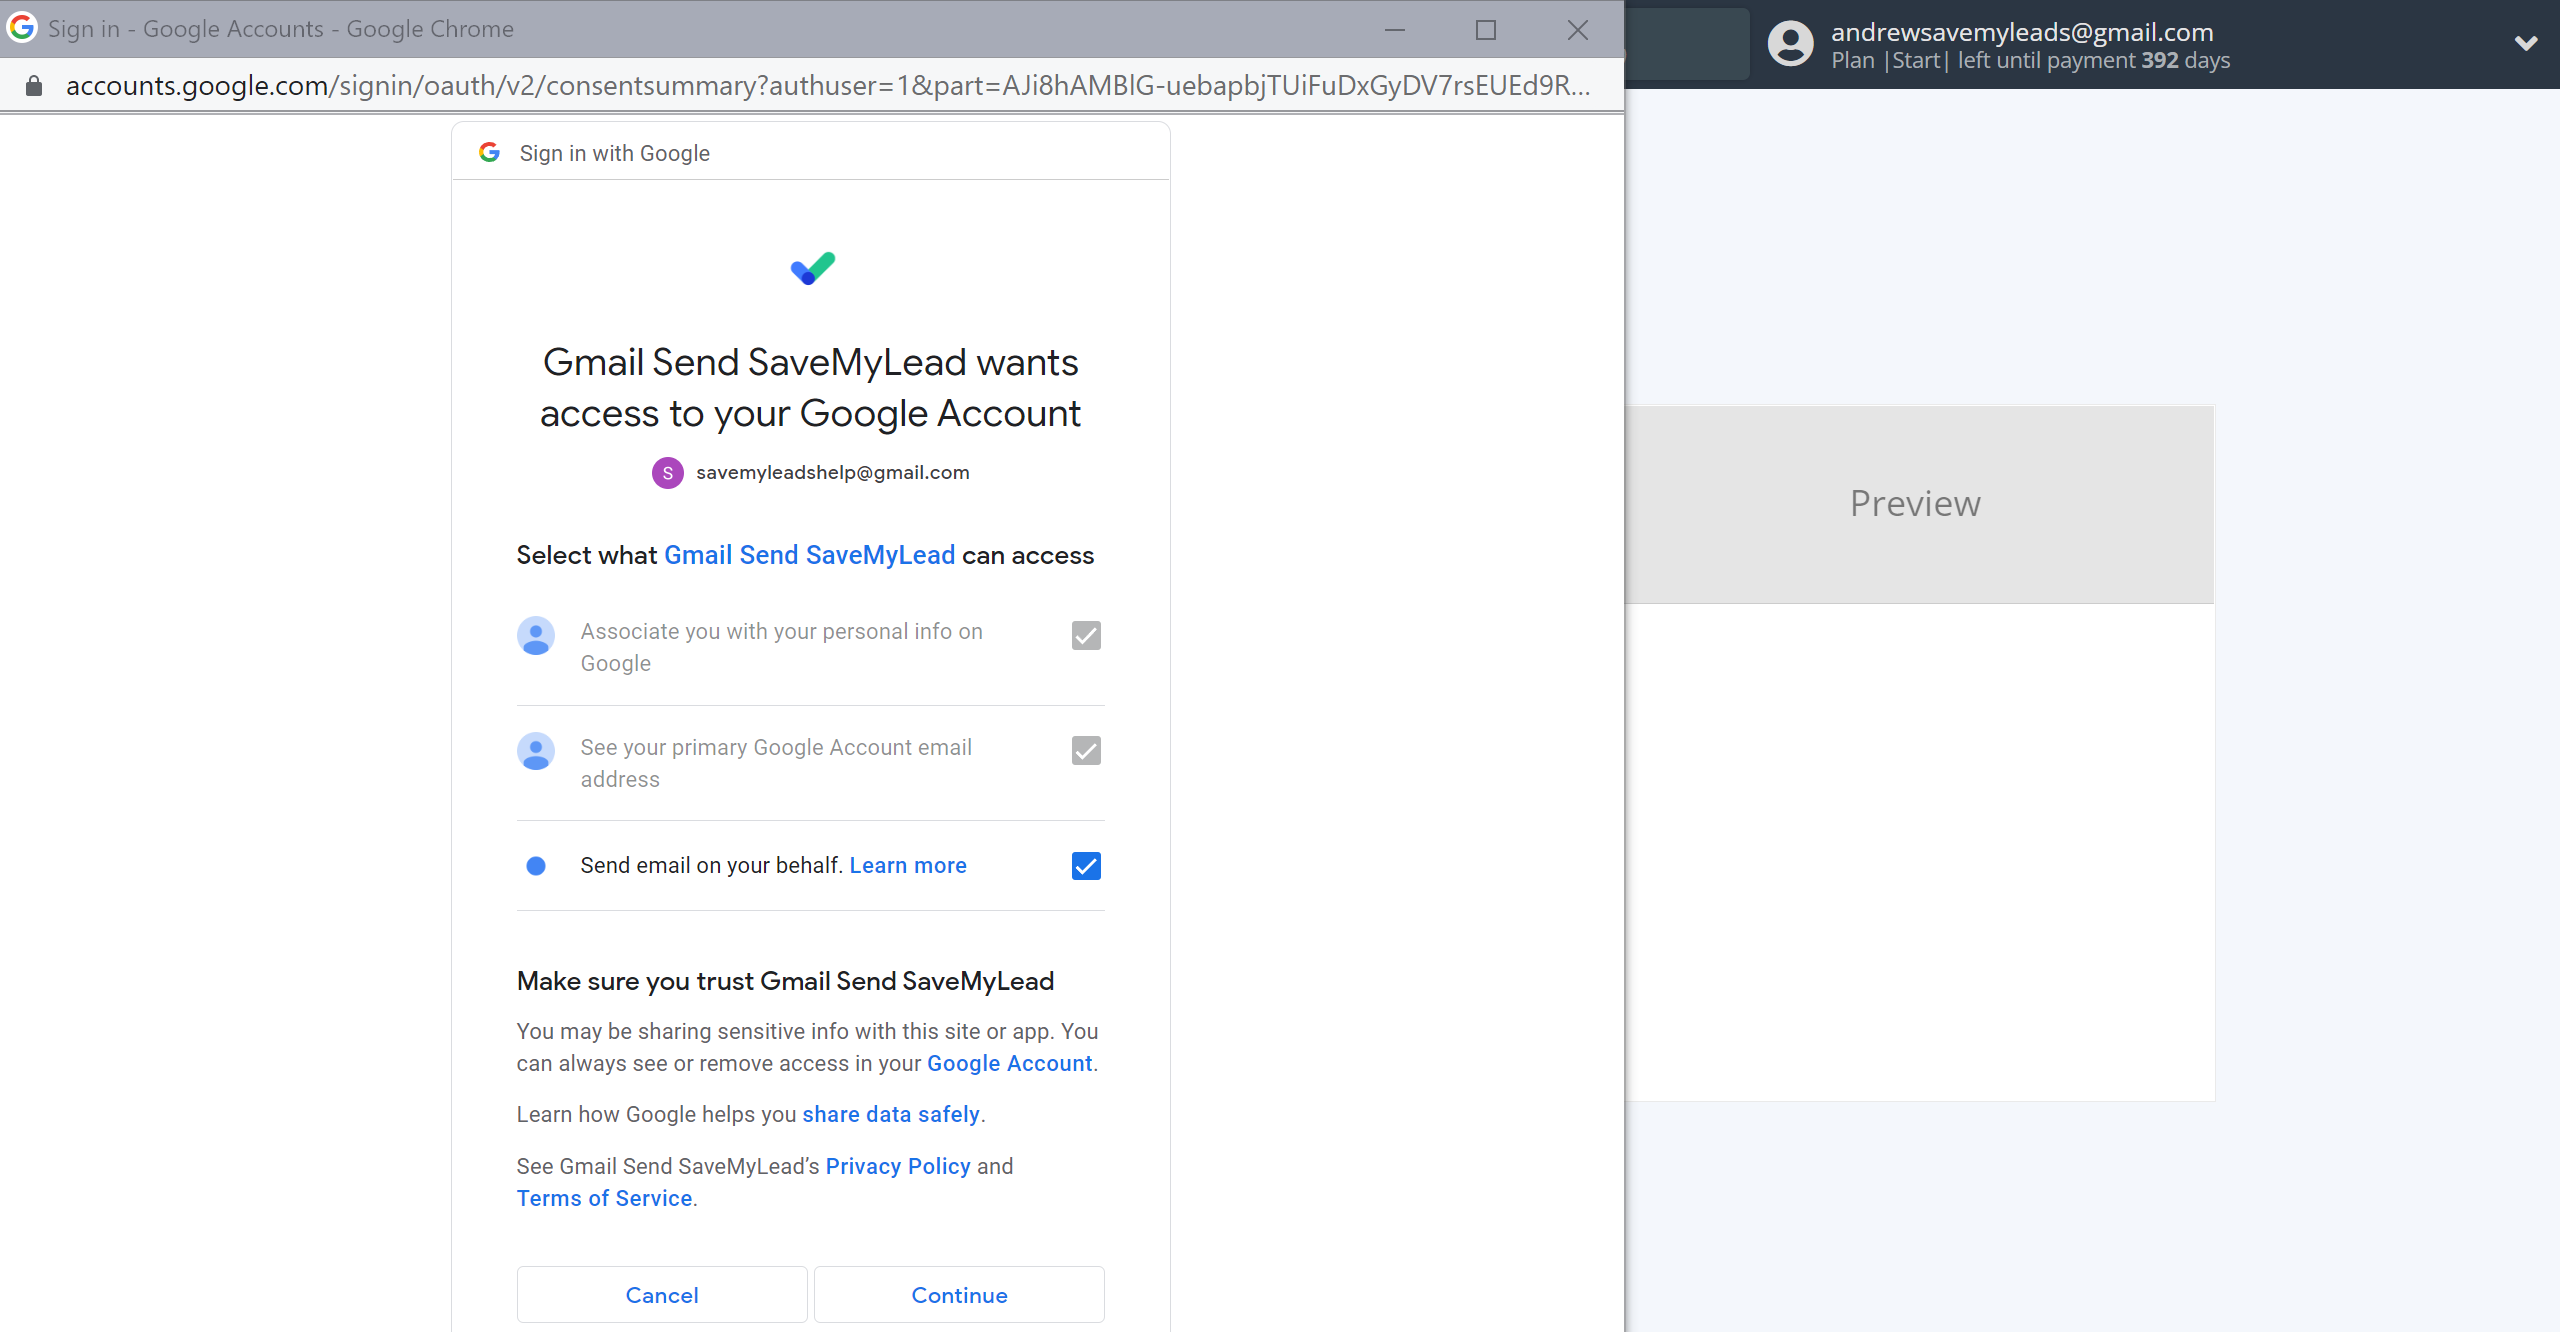This screenshot has width=2560, height=1332.
Task: Expand the account dropdown chevron in SaveMyLeads
Action: [2526, 43]
